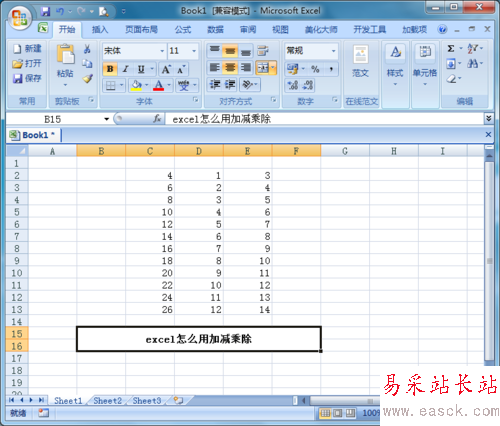Click the Fill down icon in editing group

coord(451,64)
